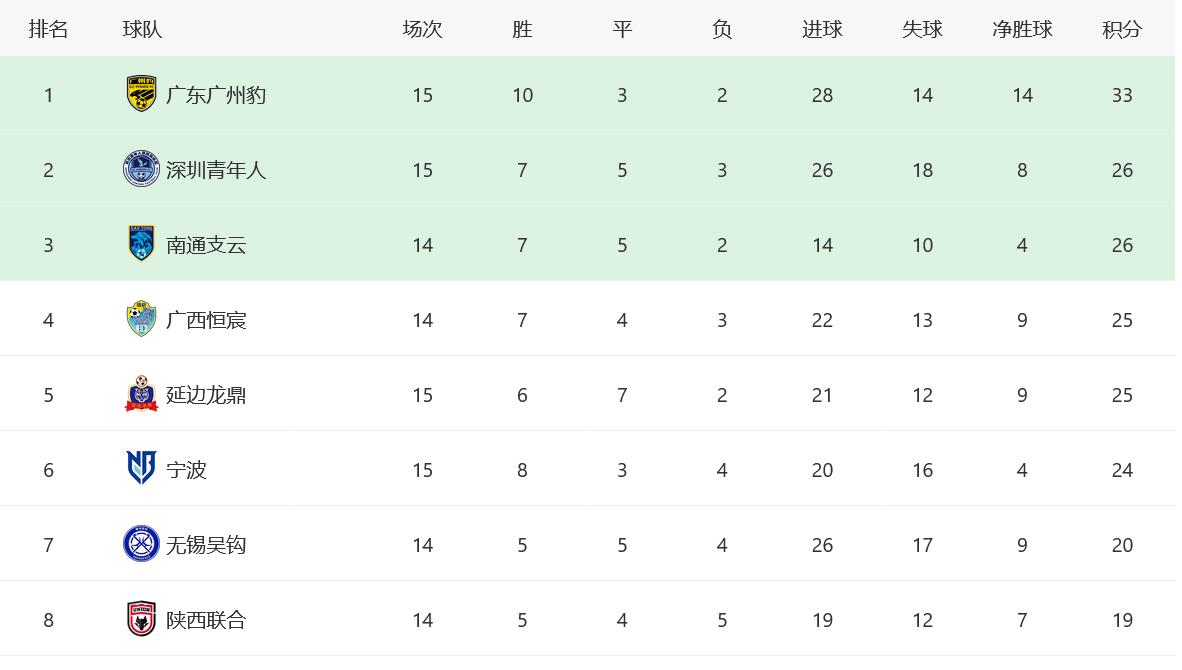Click the 无锡吴钩 round badge
1182x670 pixels.
(141, 543)
